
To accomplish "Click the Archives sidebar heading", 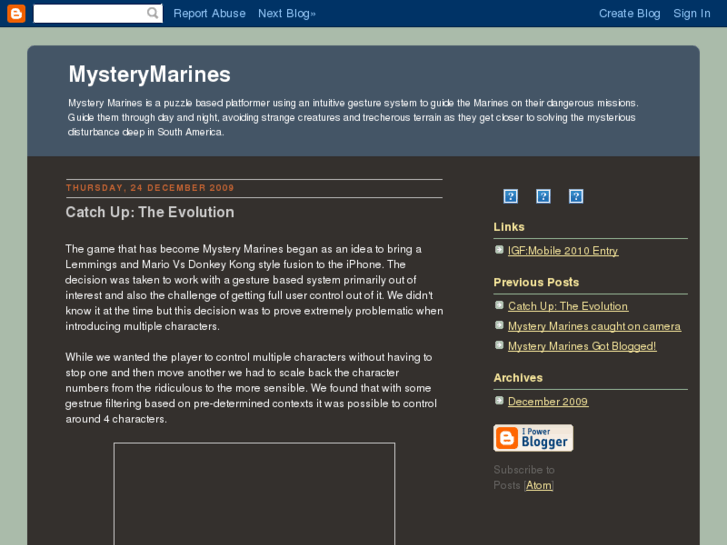I will click(518, 378).
